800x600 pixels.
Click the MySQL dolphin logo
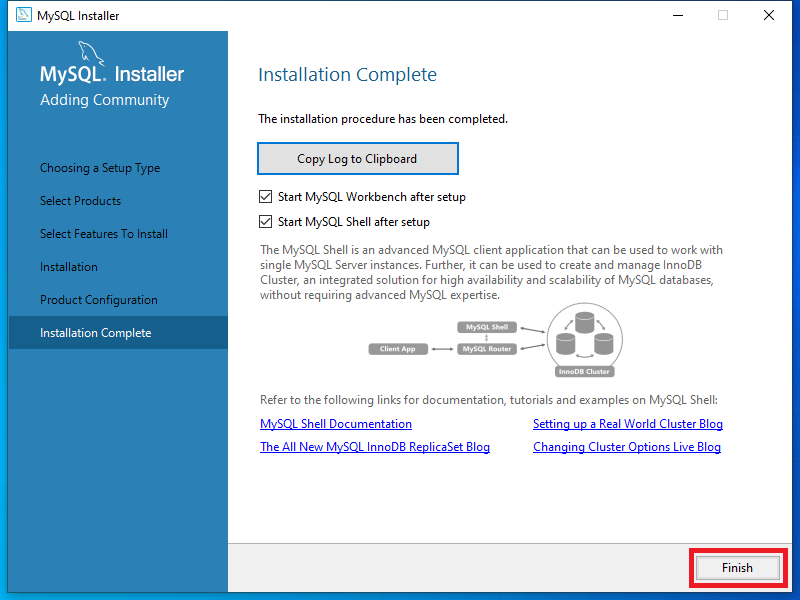tap(91, 53)
